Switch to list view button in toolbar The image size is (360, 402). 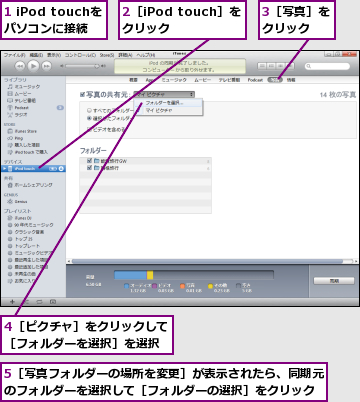[x=262, y=66]
